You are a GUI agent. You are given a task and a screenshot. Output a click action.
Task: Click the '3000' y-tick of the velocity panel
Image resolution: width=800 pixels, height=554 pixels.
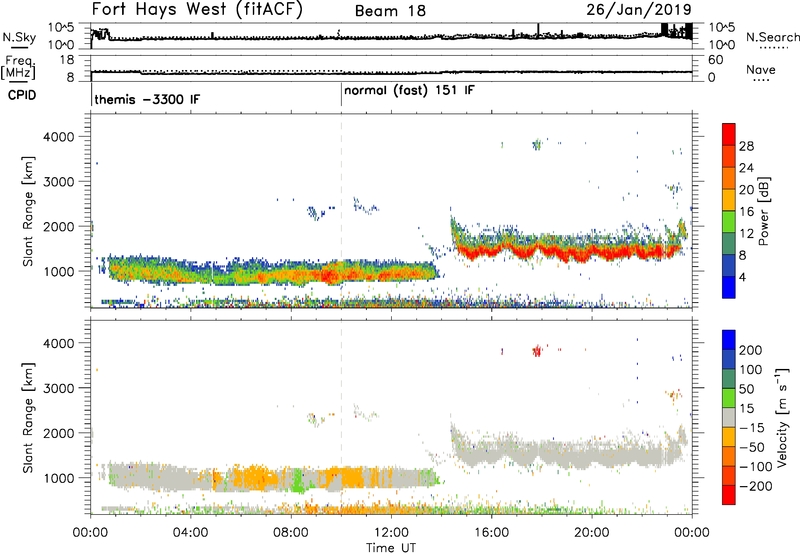pyautogui.click(x=58, y=388)
